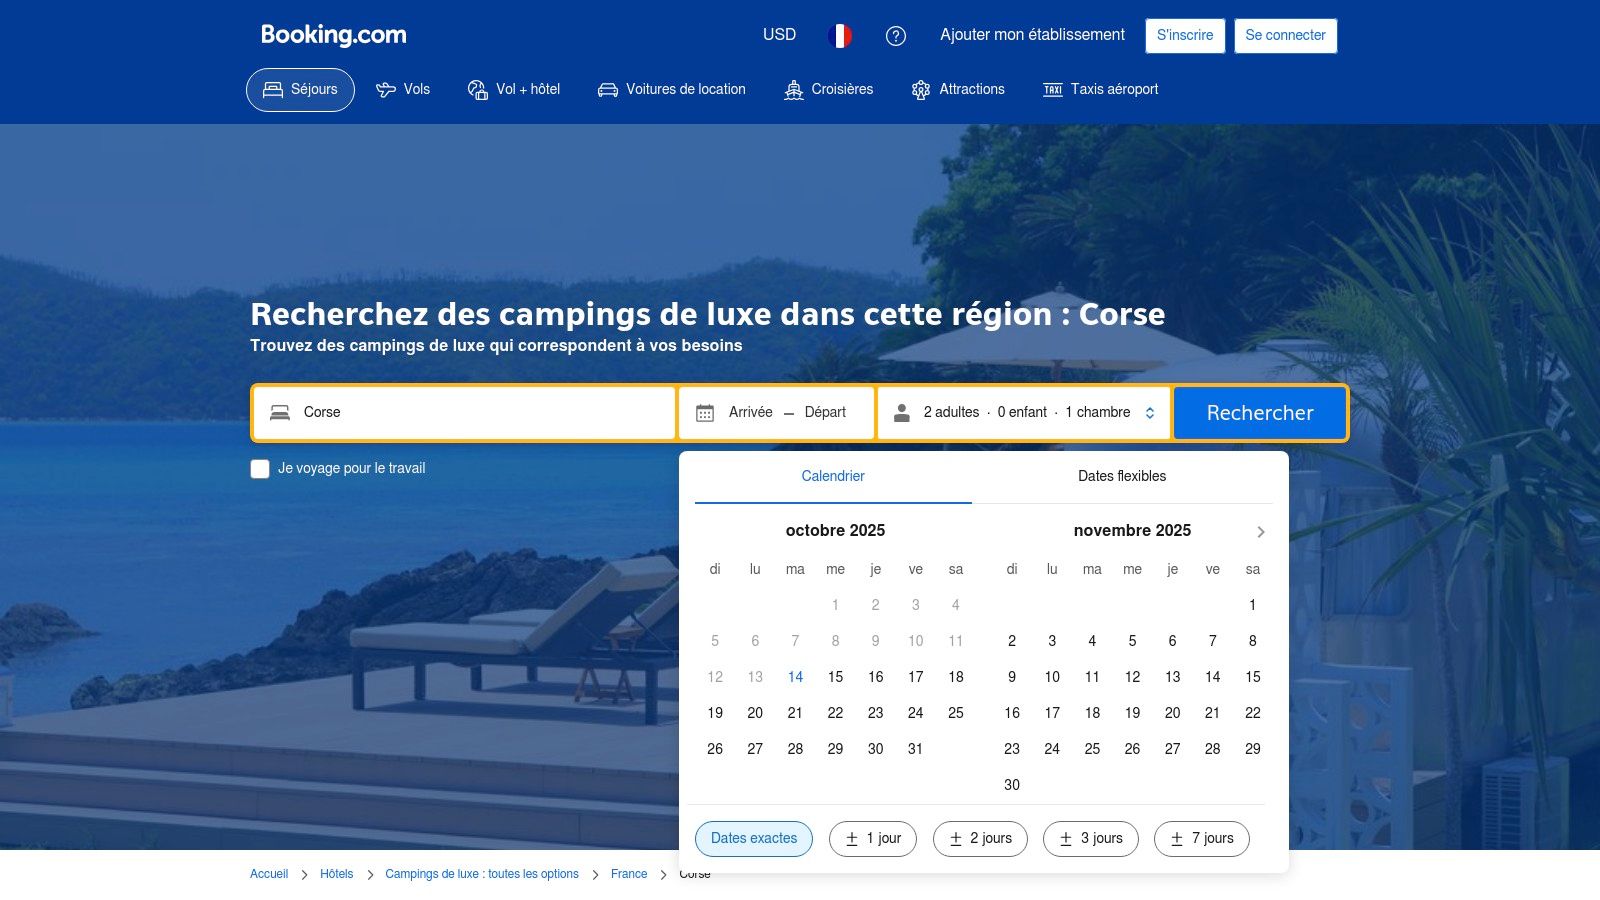The image size is (1600, 900).
Task: Open the French flag language selector
Action: (x=840, y=36)
